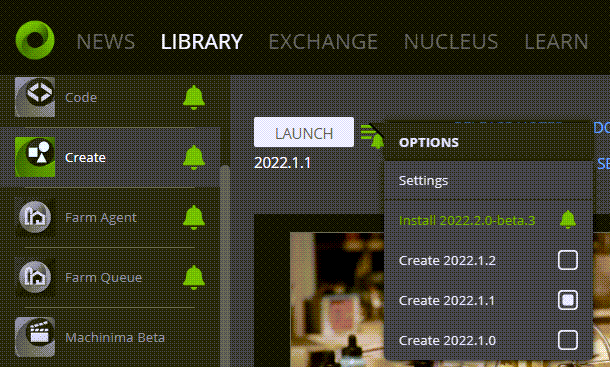
Task: Click the green Omniverse logo icon
Action: (x=35, y=40)
